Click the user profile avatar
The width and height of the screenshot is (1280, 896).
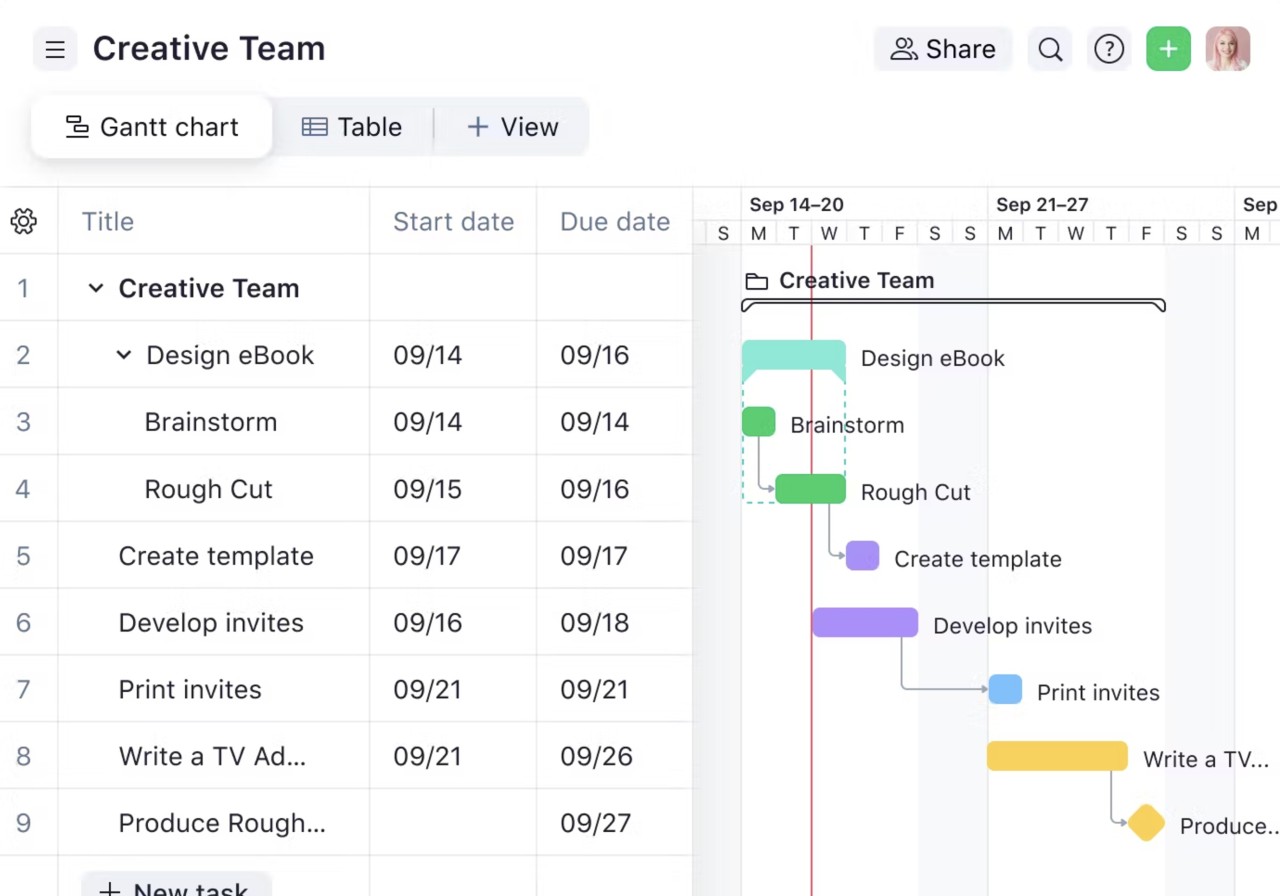click(x=1227, y=48)
